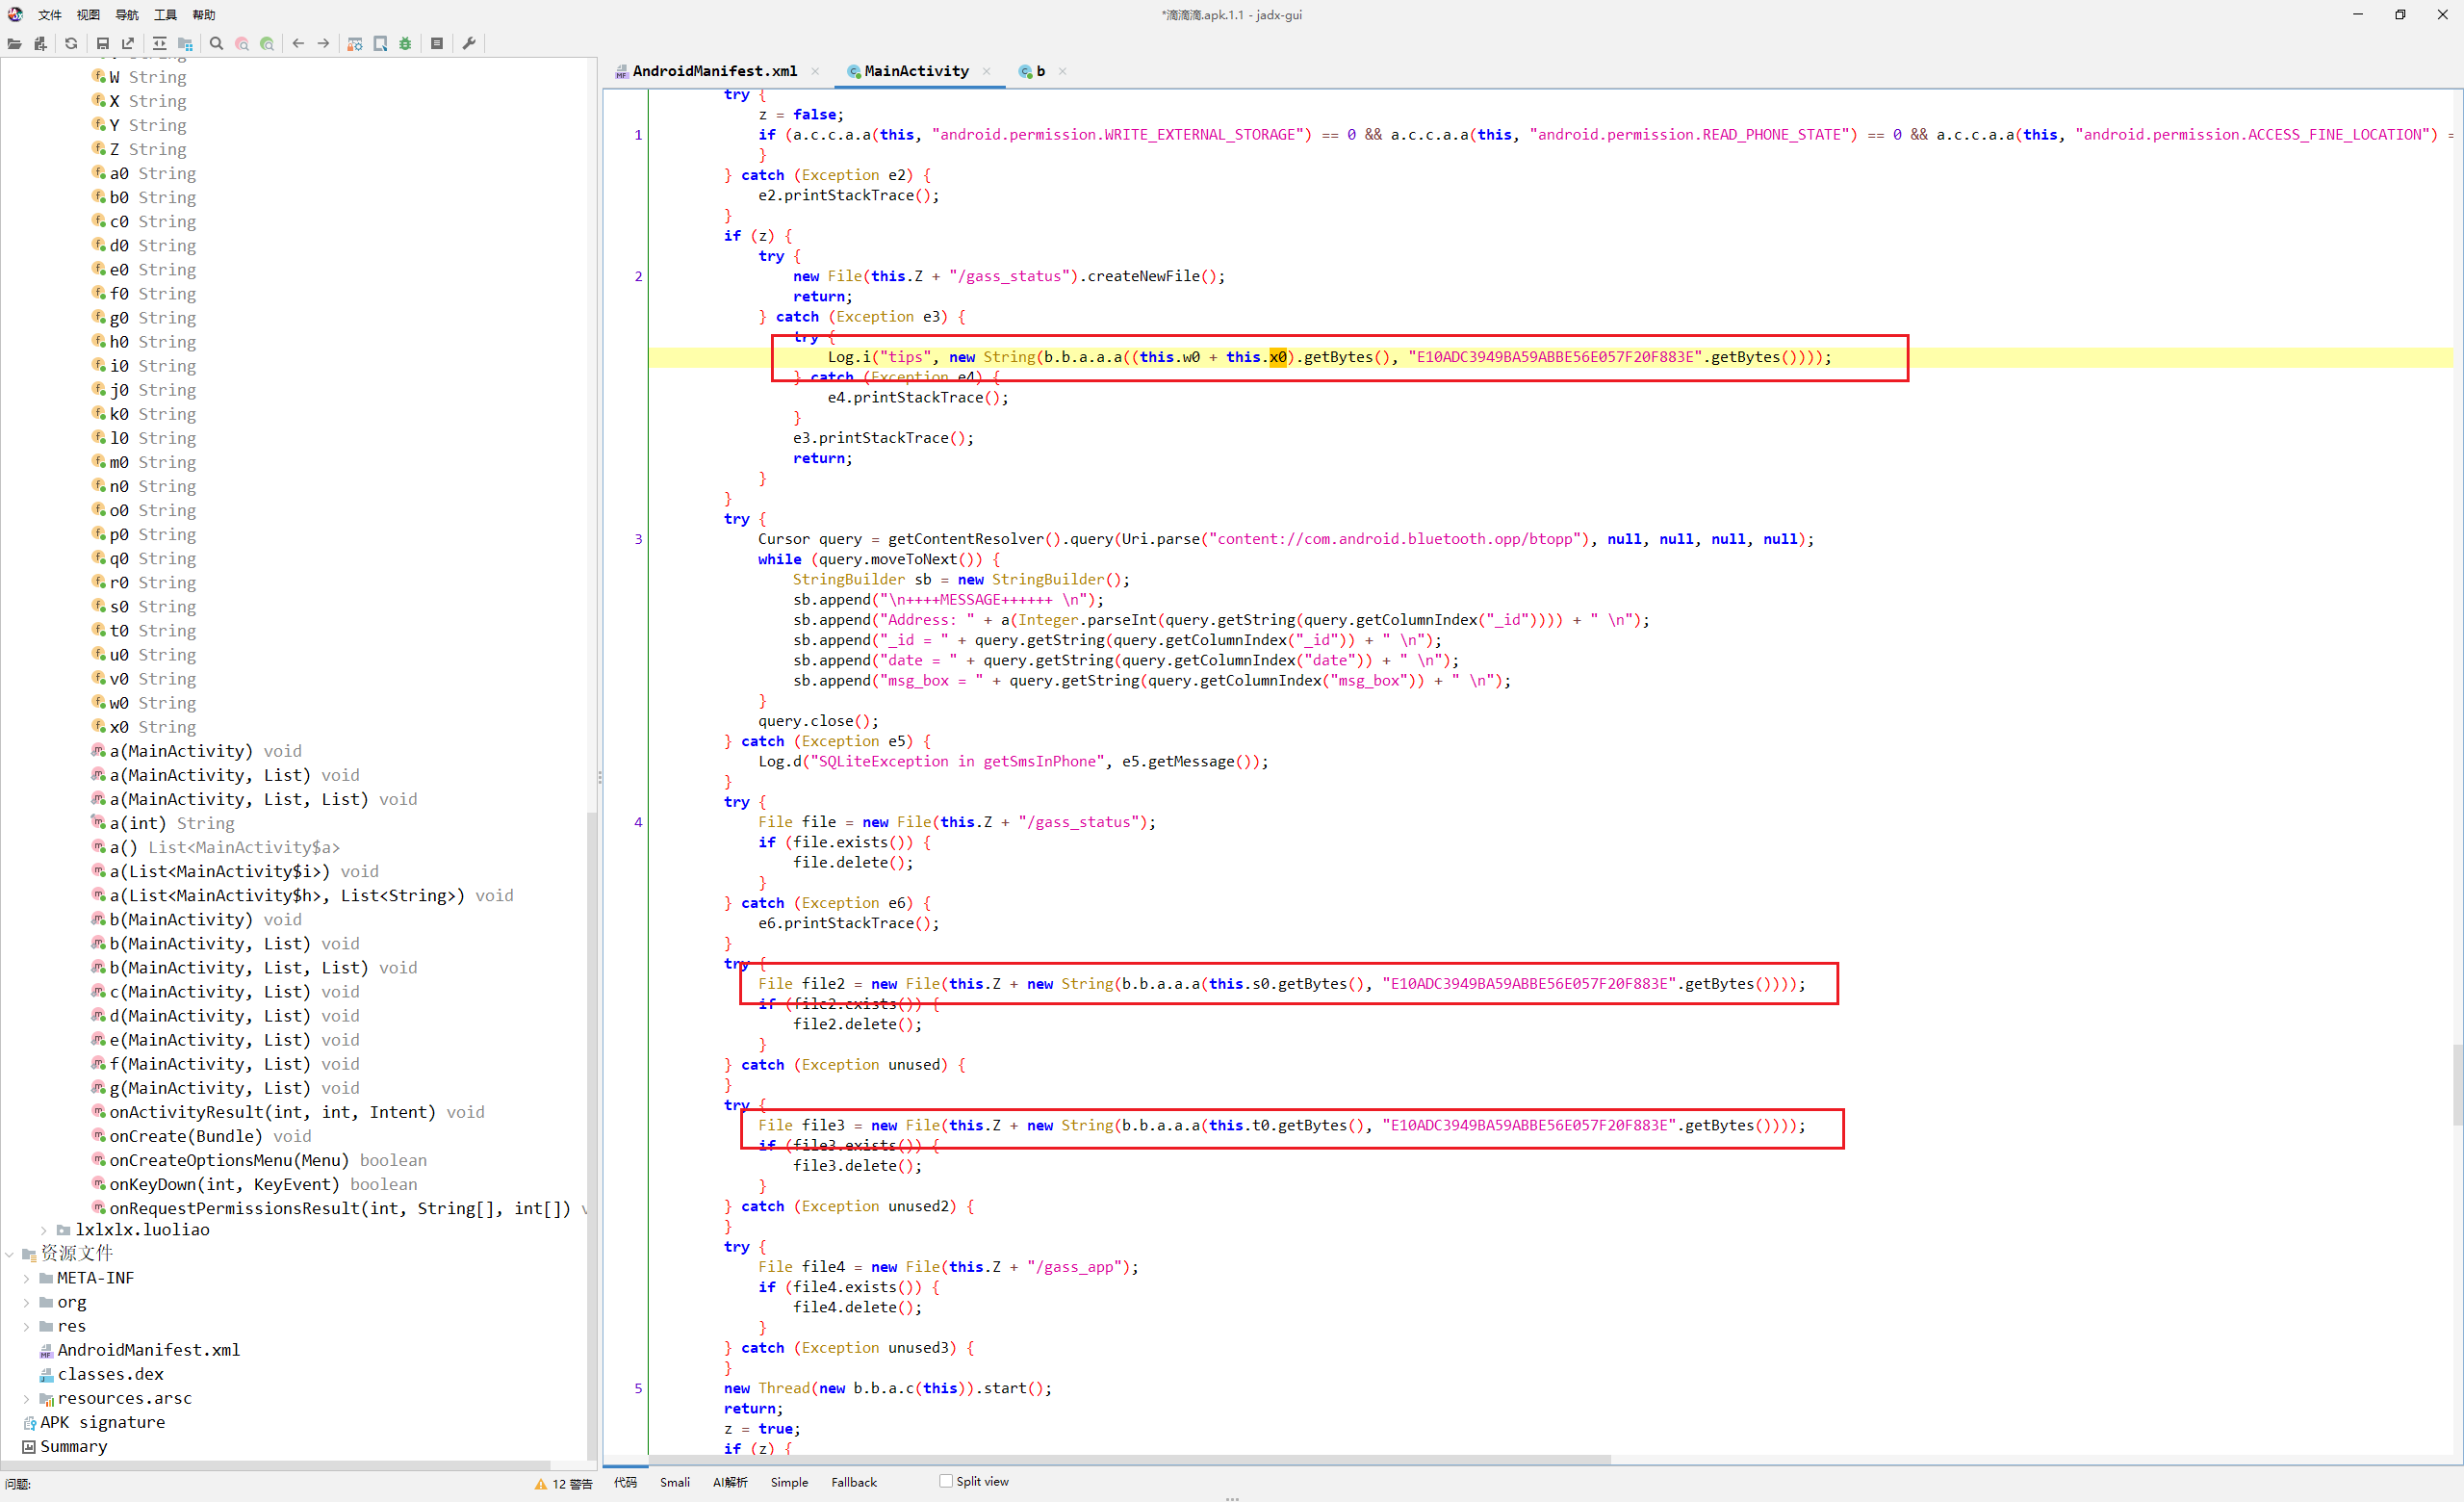This screenshot has width=2464, height=1502.
Task: Open the 视图 menu
Action: (x=88, y=14)
